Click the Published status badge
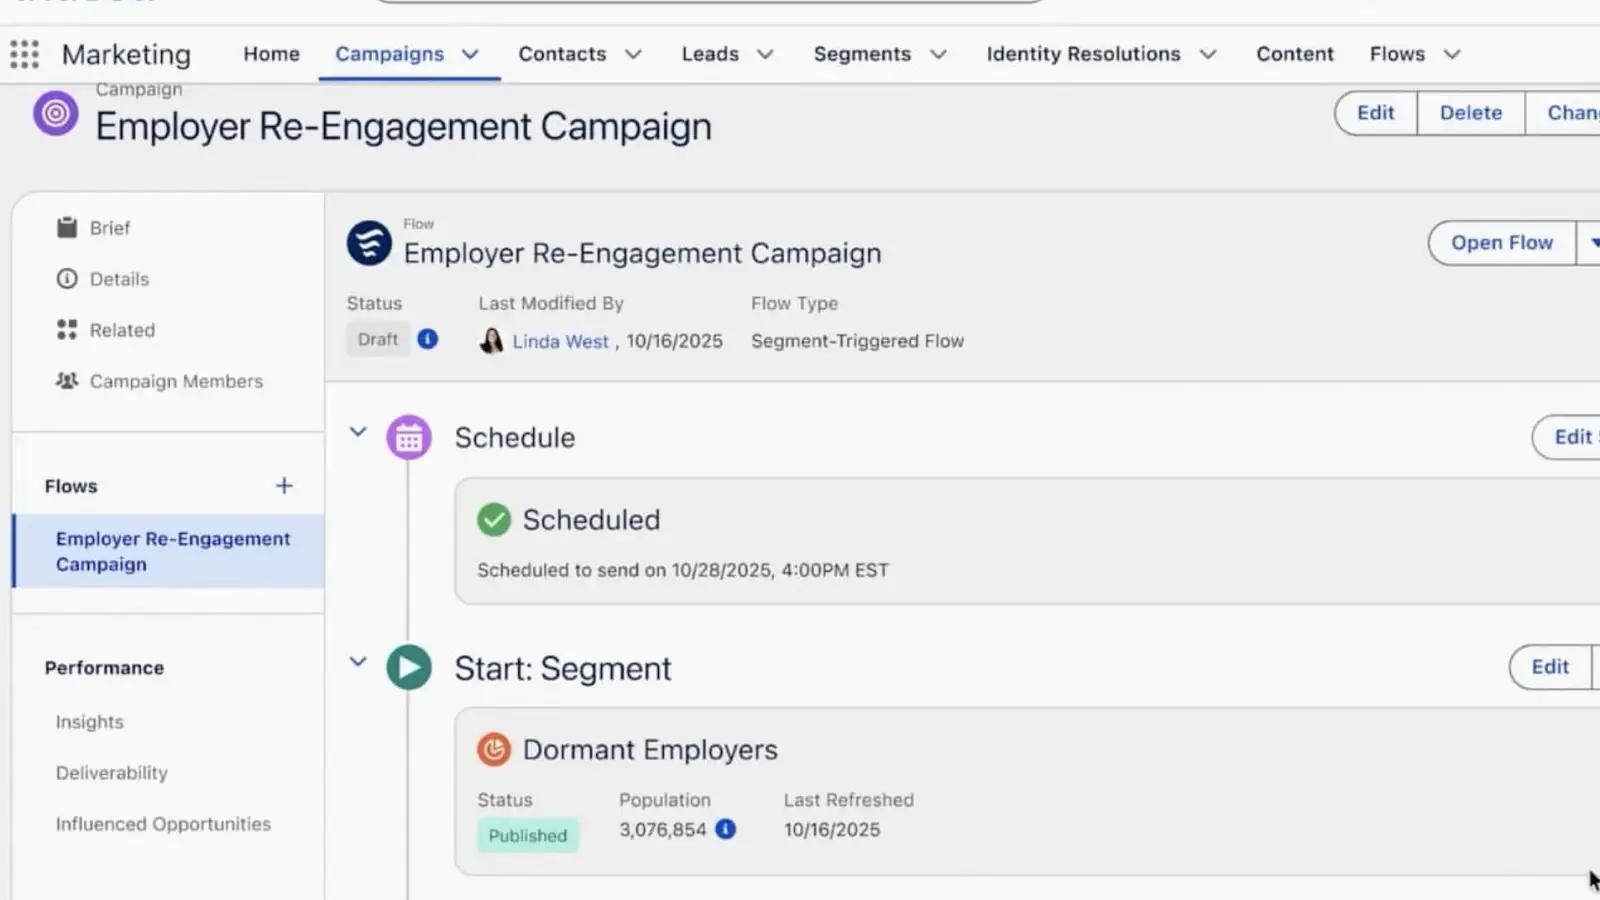Screen dimensions: 1600x900 pyautogui.click(x=527, y=835)
